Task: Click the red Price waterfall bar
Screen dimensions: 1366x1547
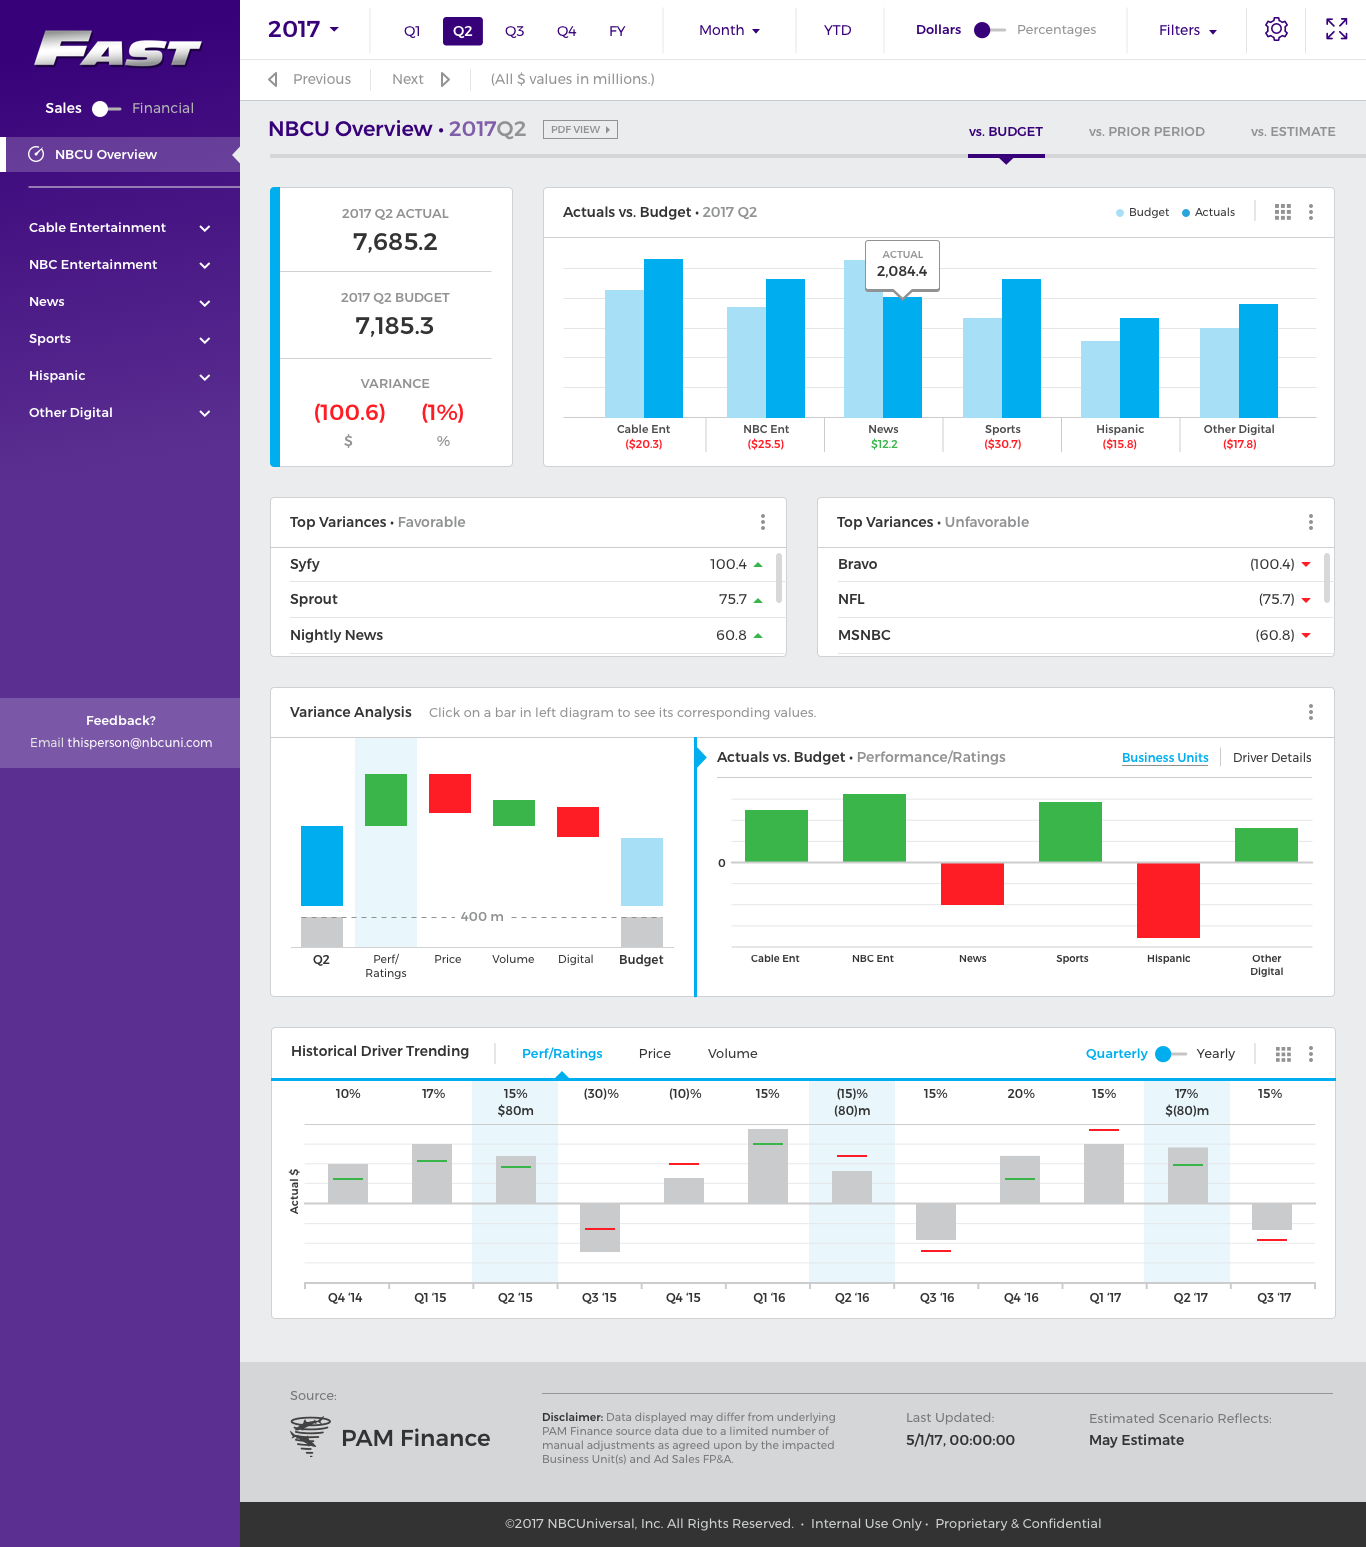Action: pos(450,793)
